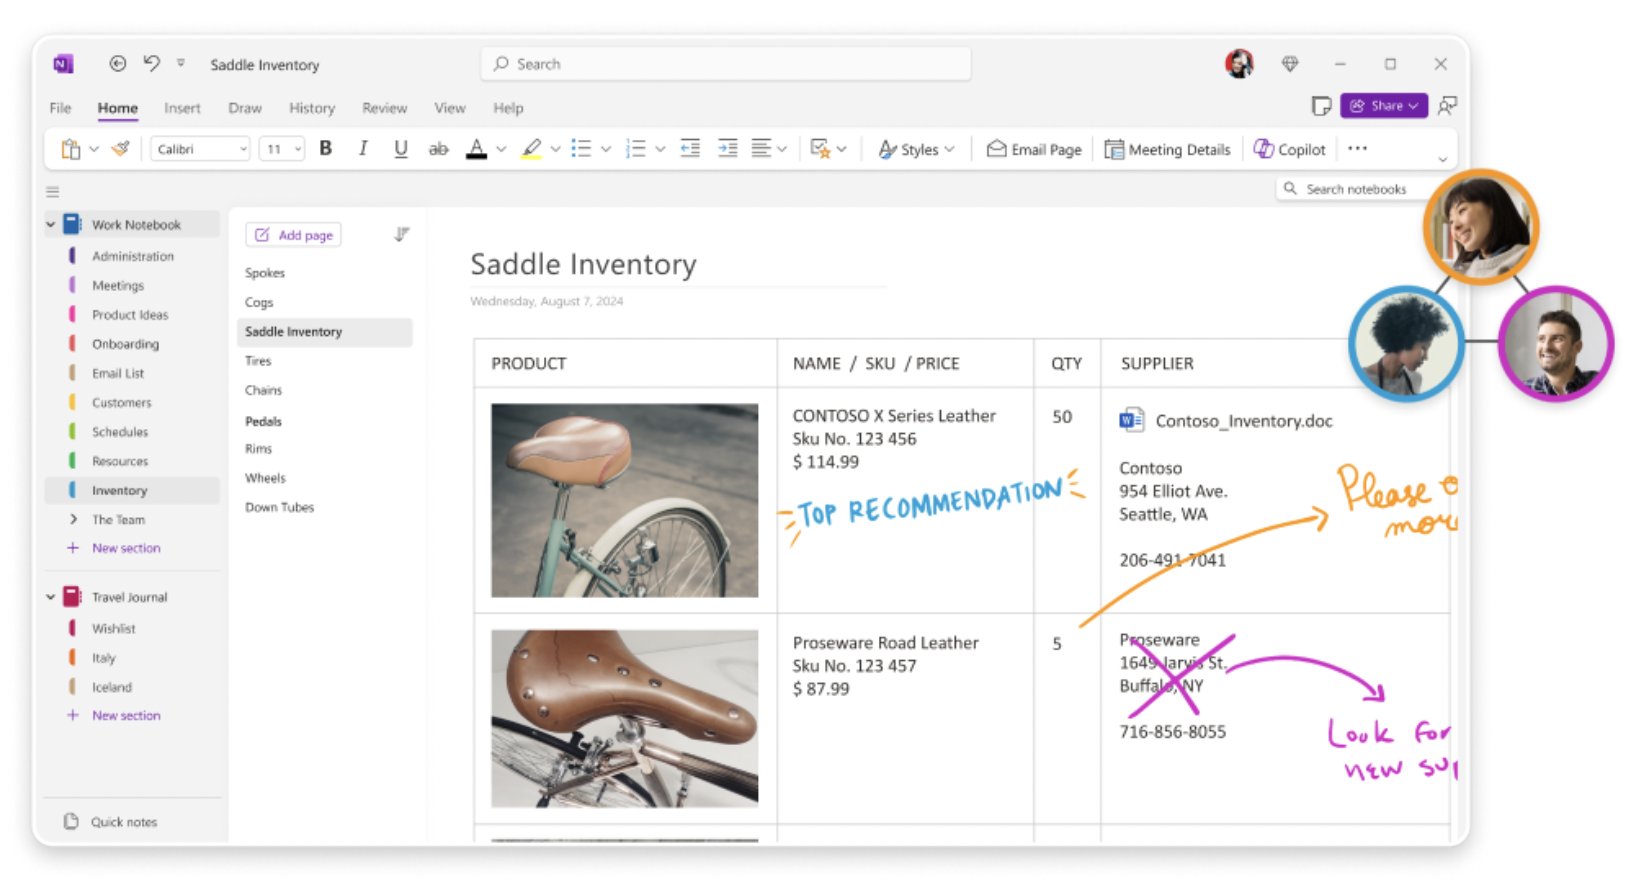Click the To Do tag checkbox icon
The height and width of the screenshot is (882, 1638).
[820, 149]
